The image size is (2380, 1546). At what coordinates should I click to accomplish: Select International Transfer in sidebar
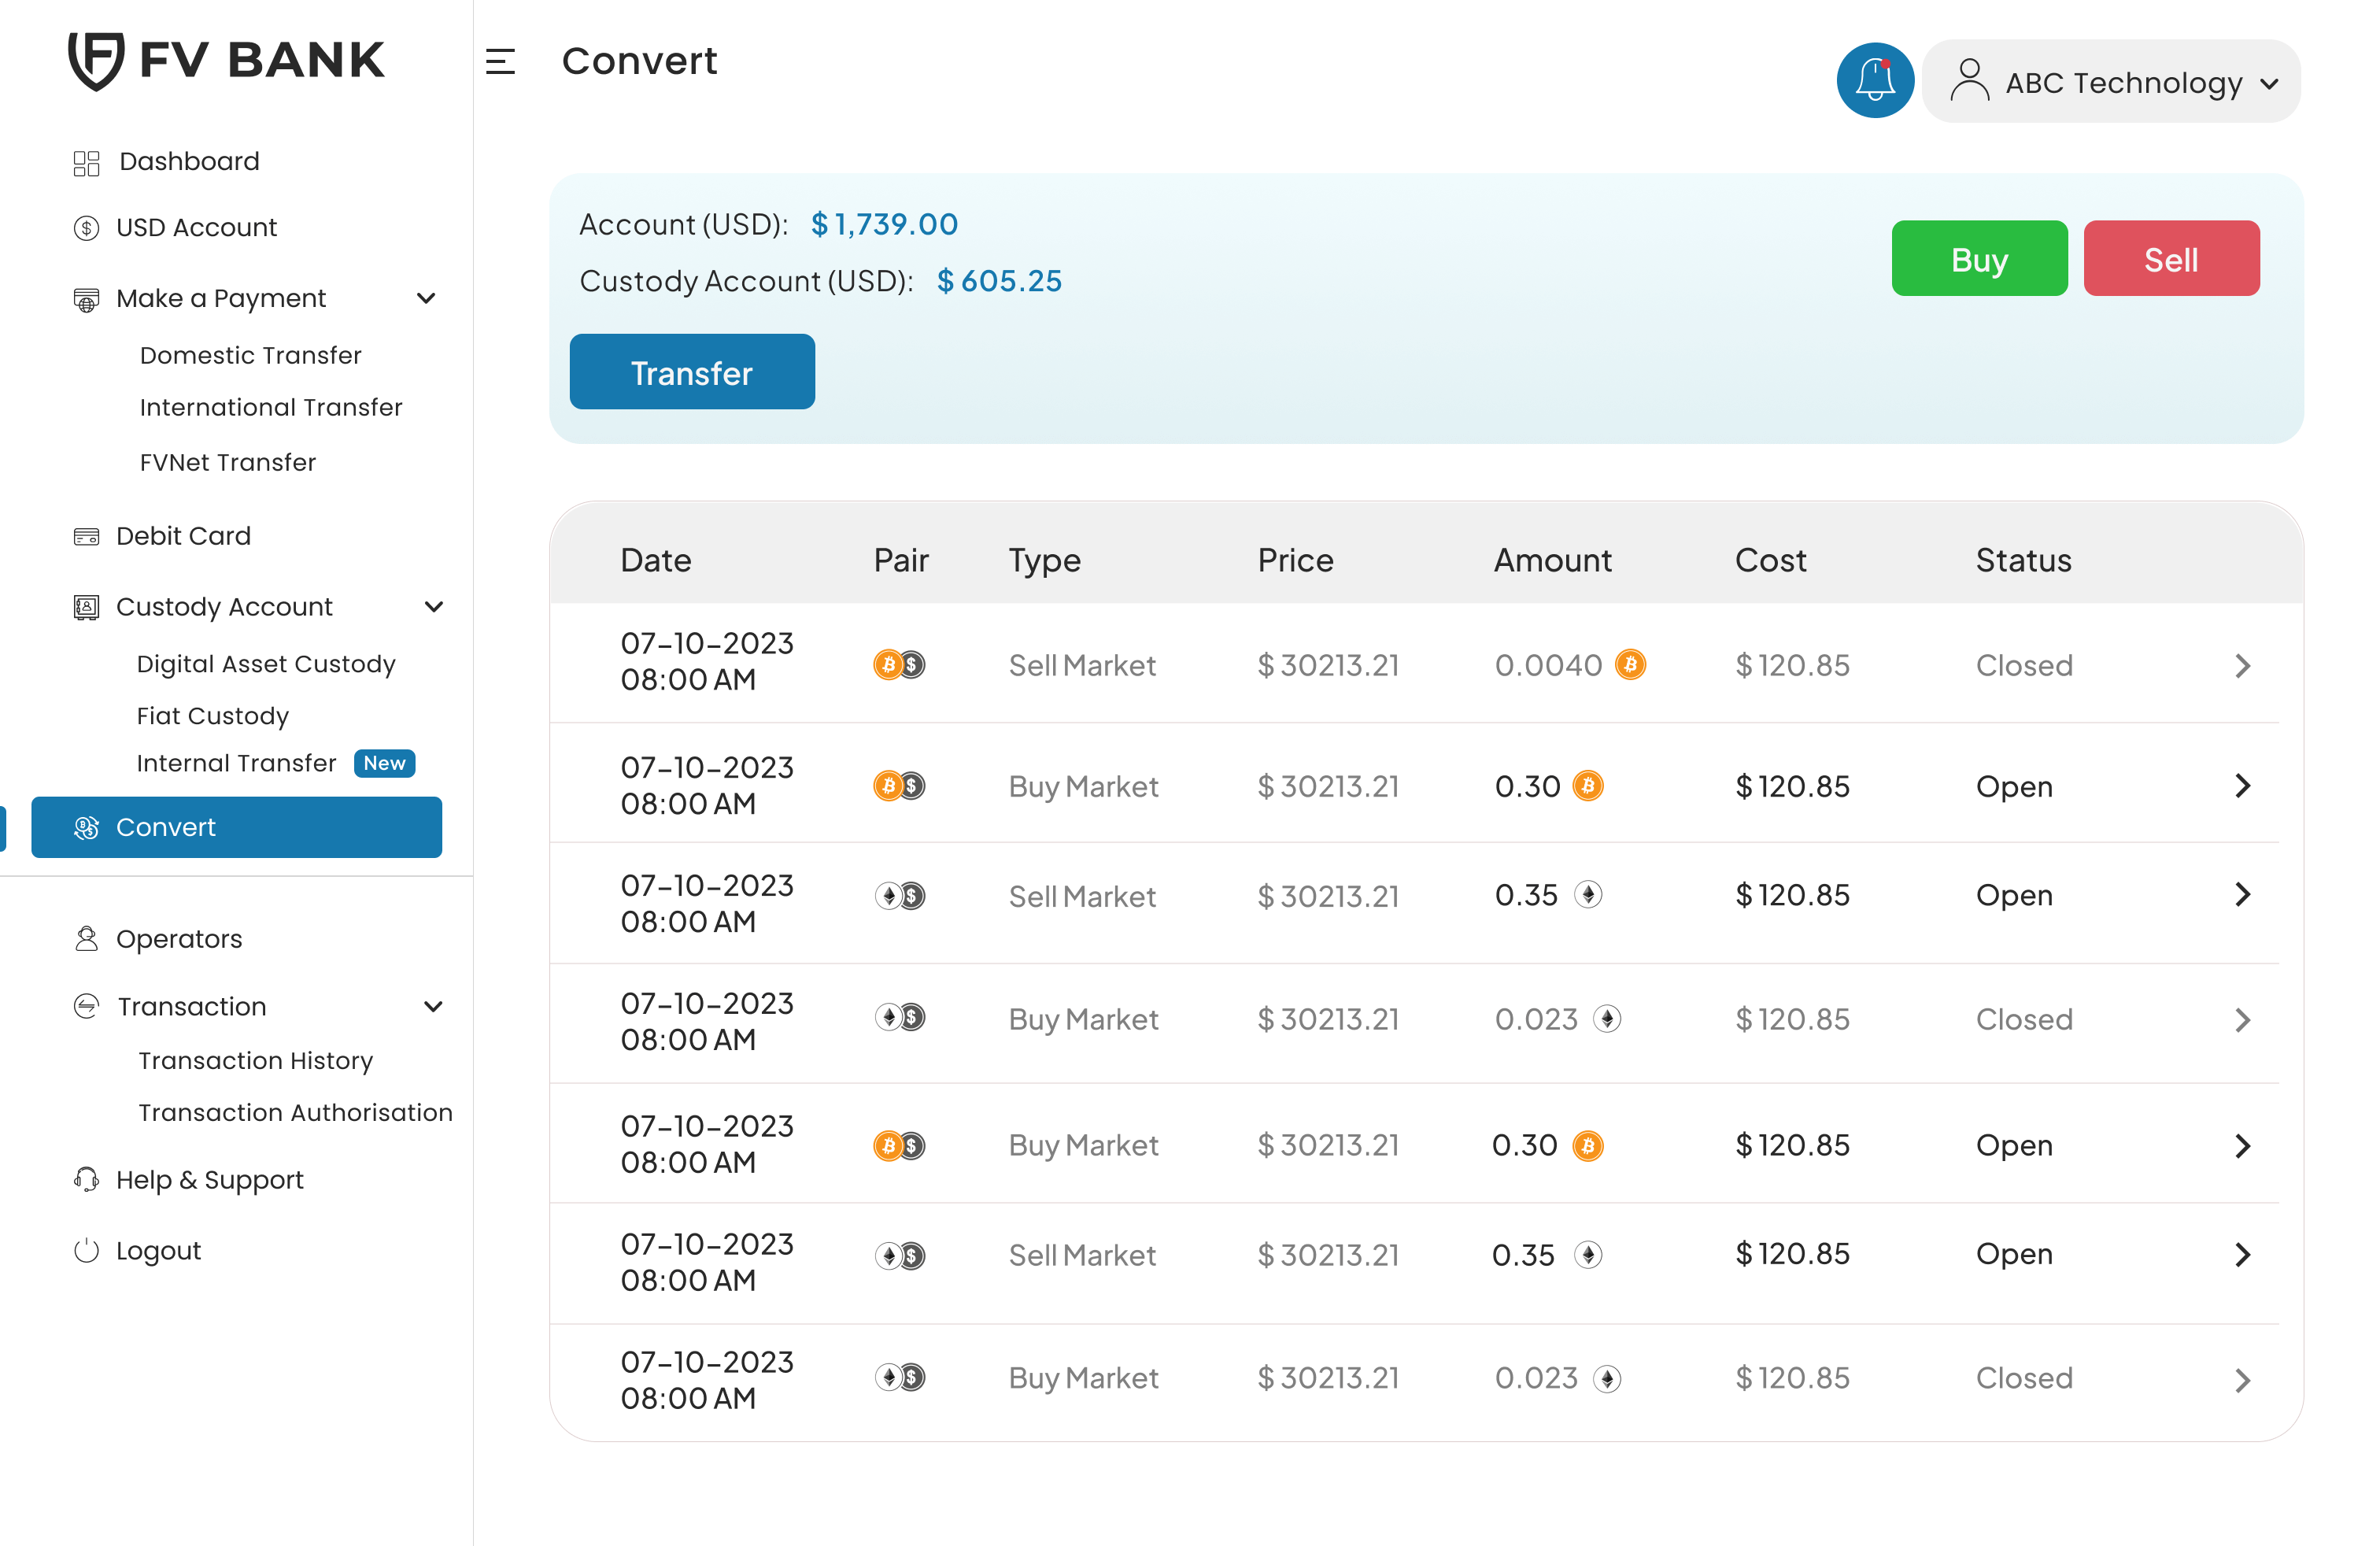[x=270, y=407]
